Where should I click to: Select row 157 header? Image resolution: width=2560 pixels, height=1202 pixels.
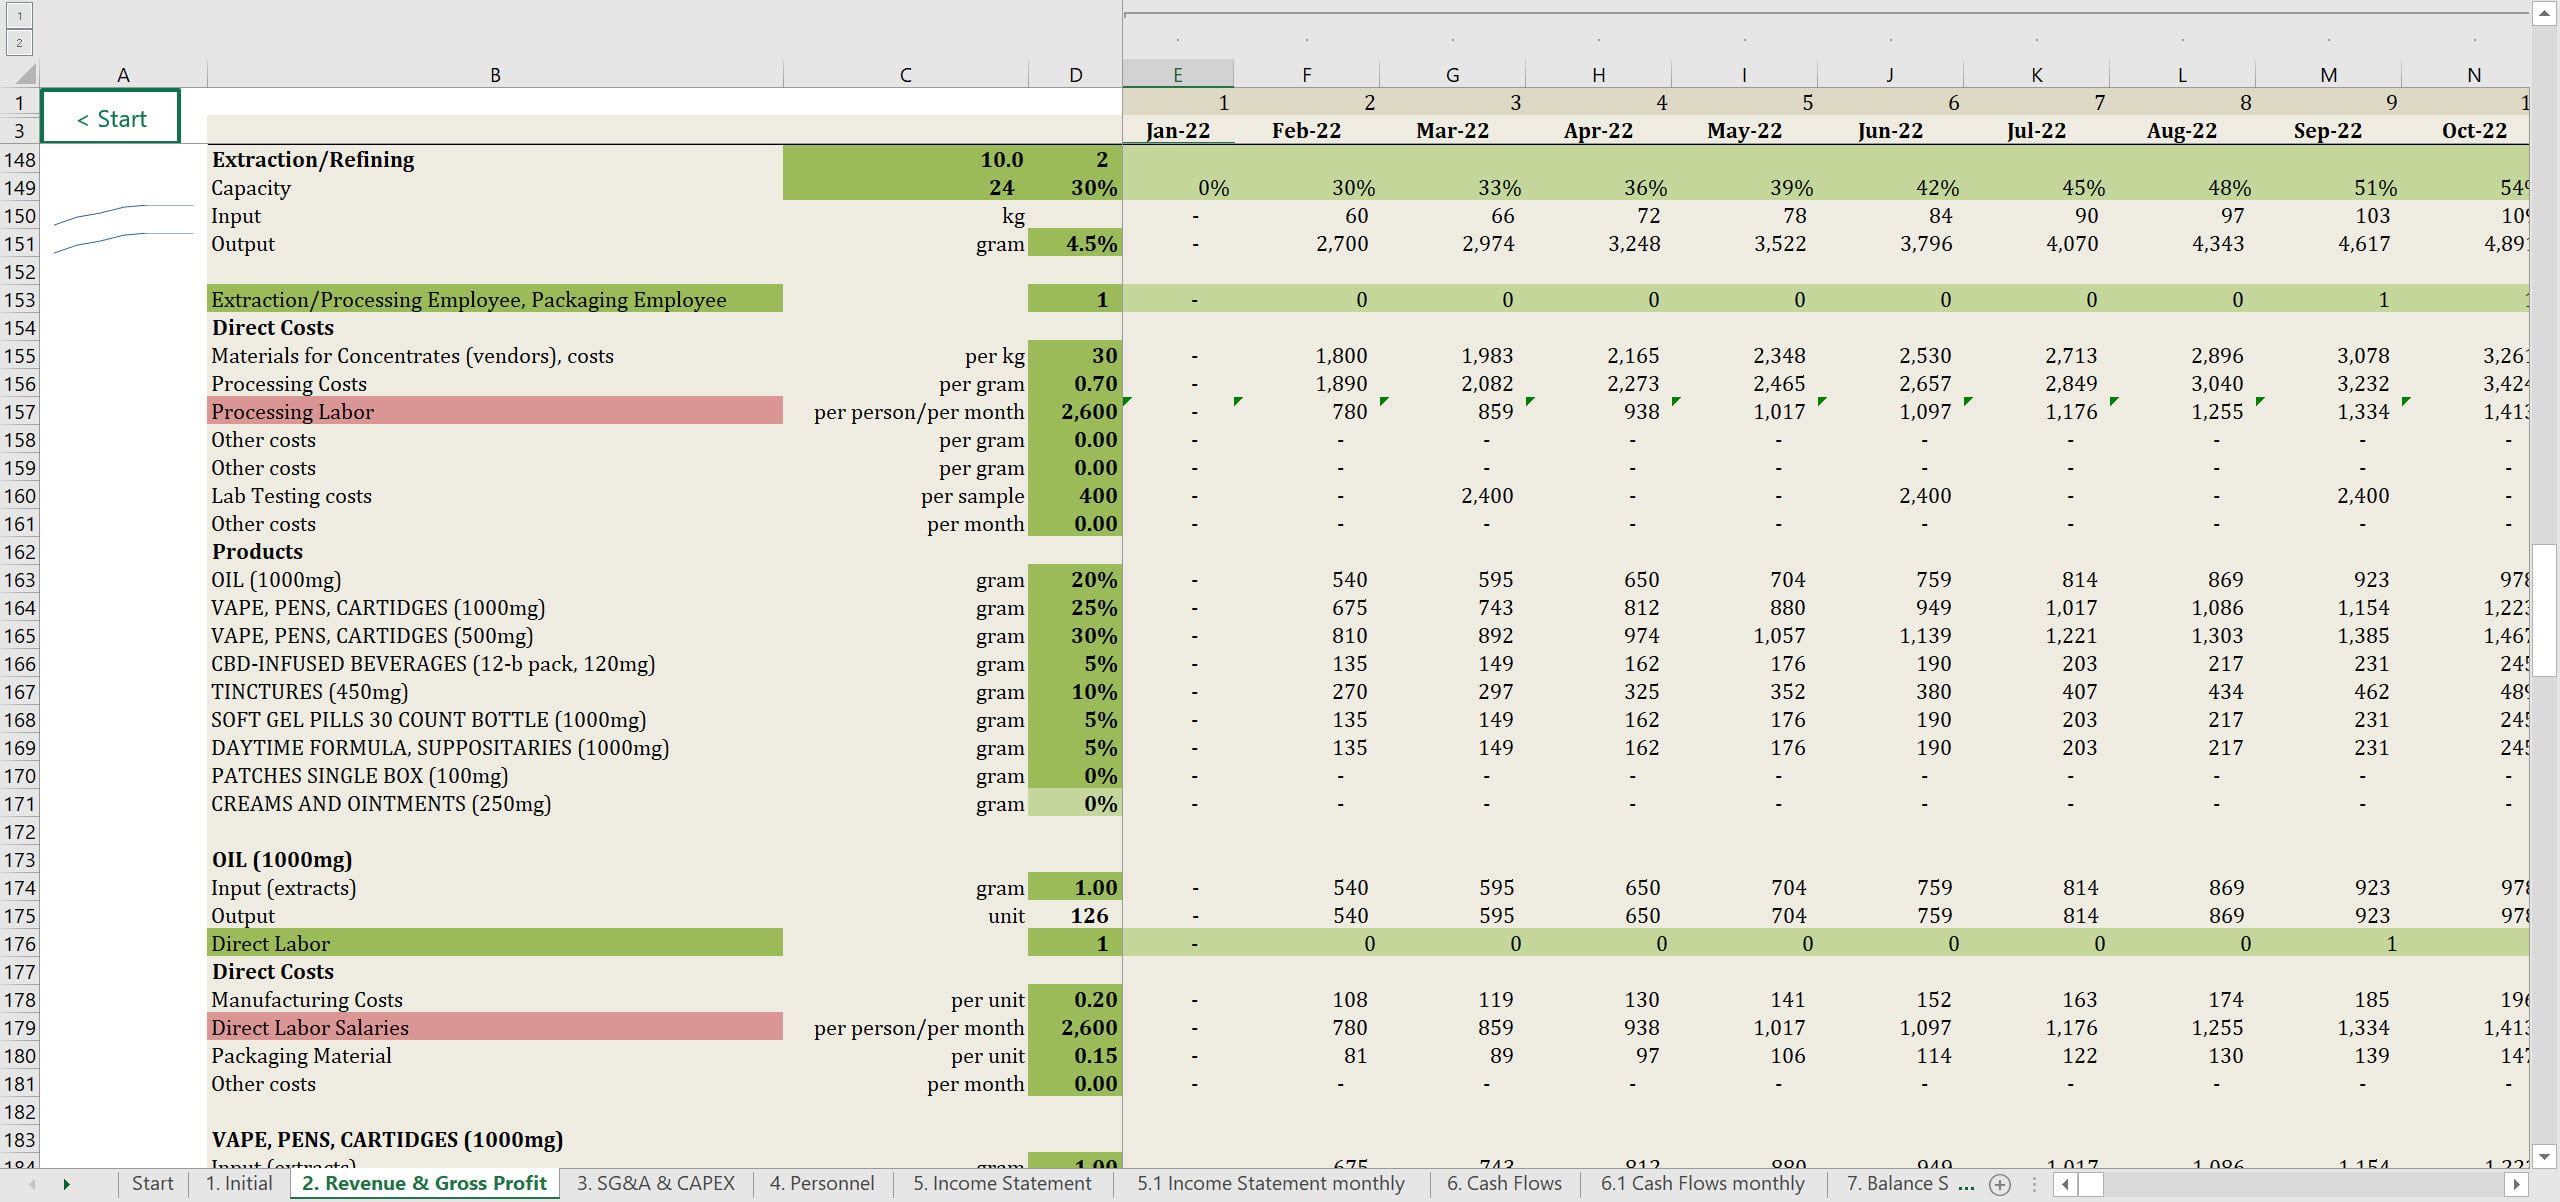19,412
